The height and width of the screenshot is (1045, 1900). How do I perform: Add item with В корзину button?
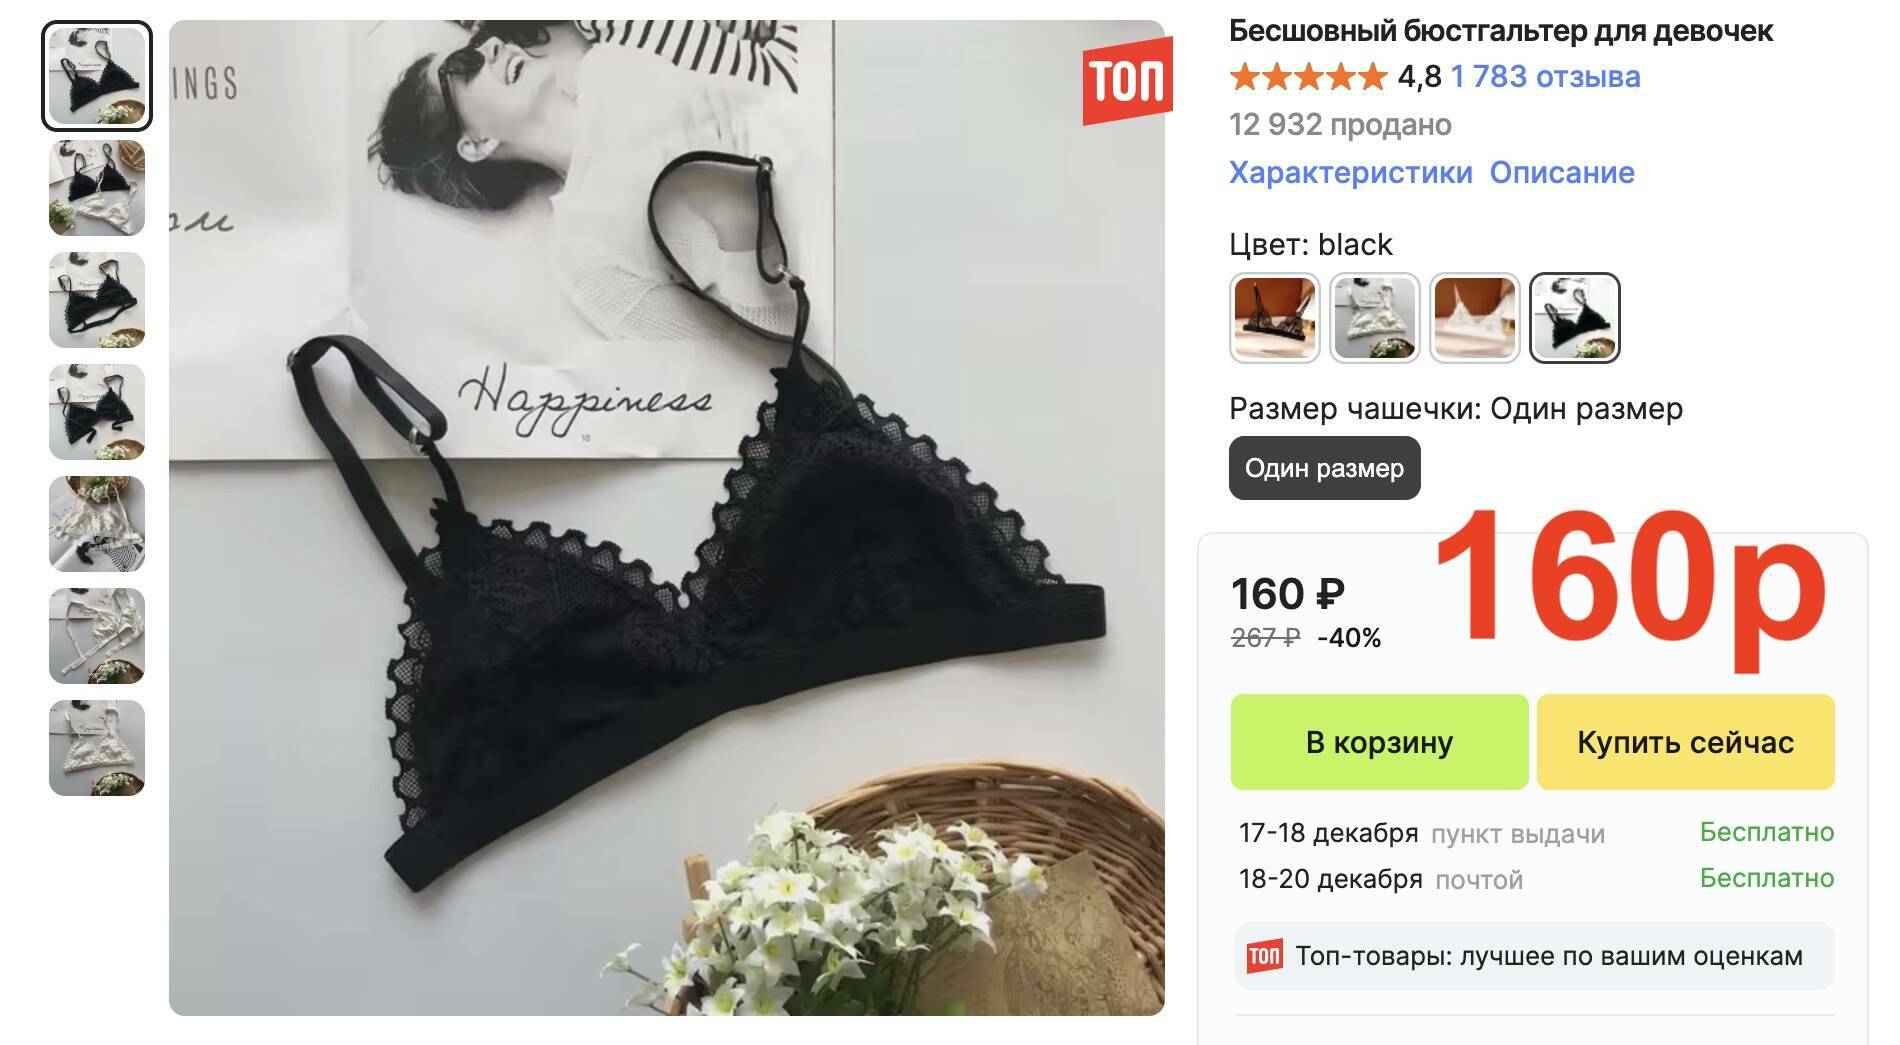coord(1379,742)
